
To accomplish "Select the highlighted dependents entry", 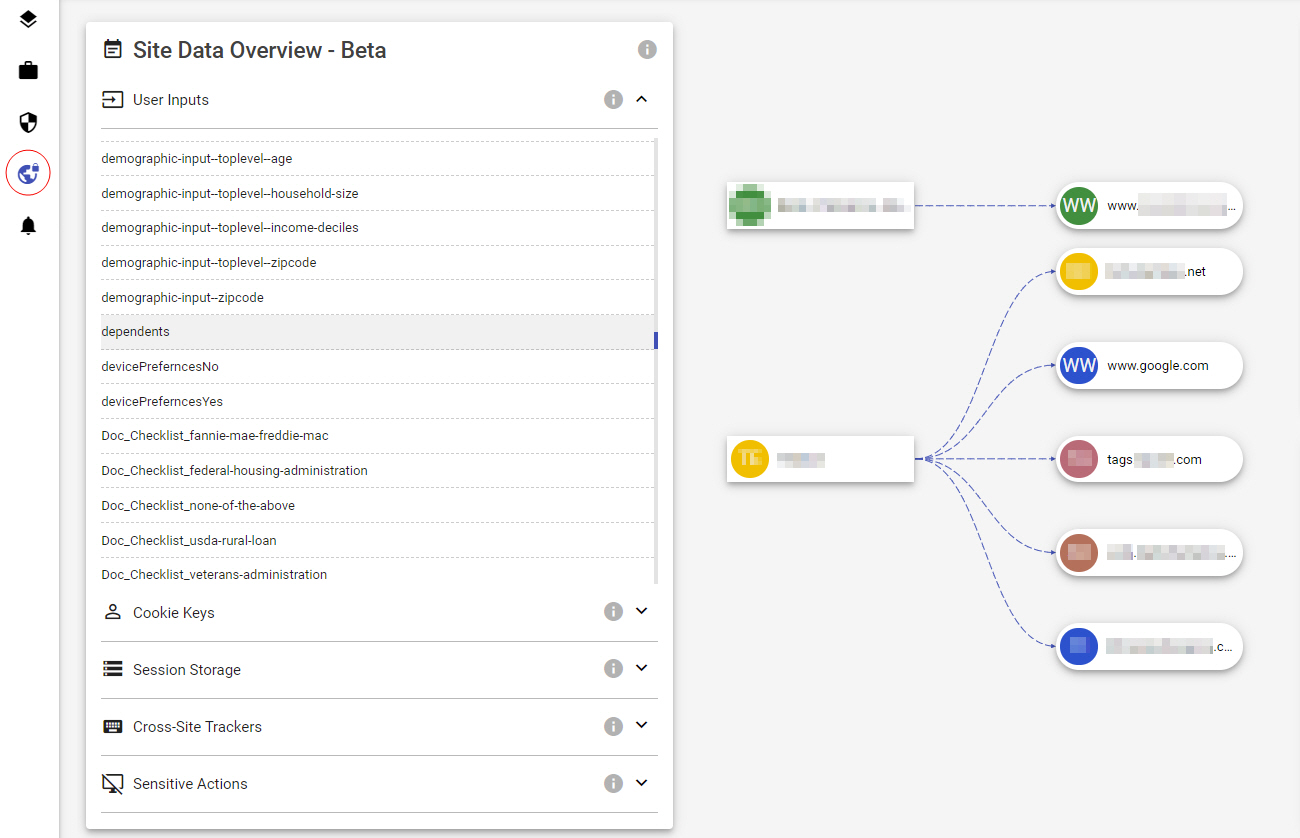I will click(x=378, y=332).
